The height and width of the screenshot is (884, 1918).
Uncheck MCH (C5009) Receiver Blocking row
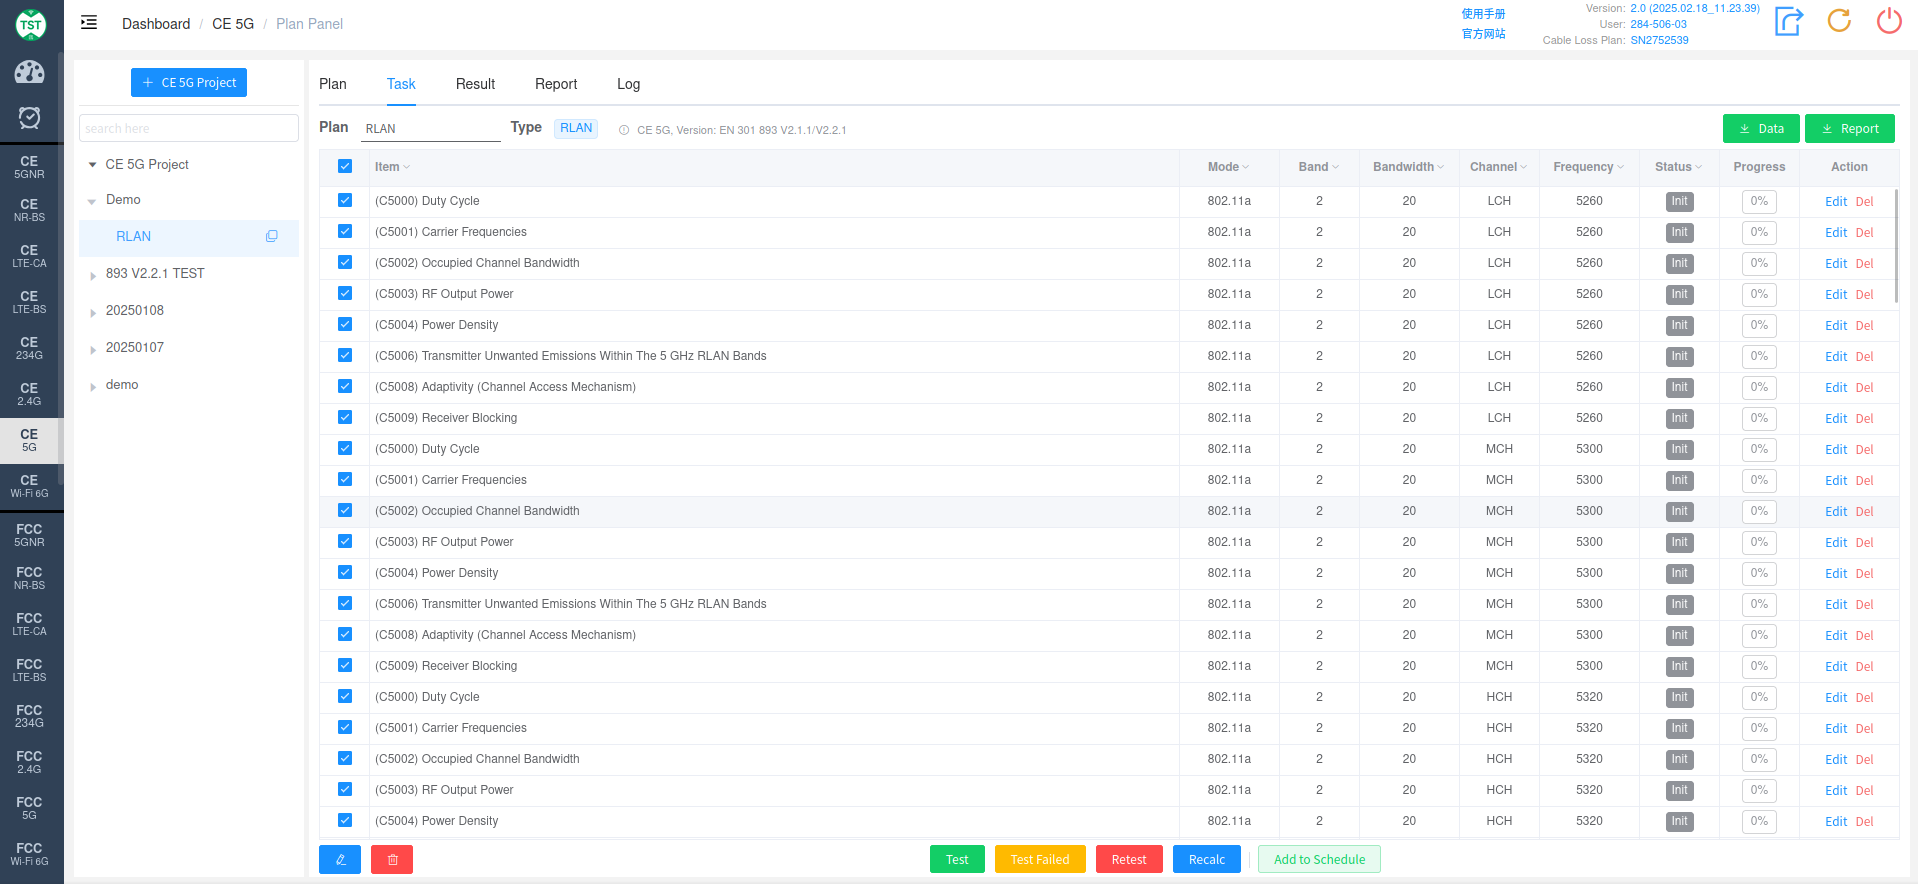coord(345,665)
